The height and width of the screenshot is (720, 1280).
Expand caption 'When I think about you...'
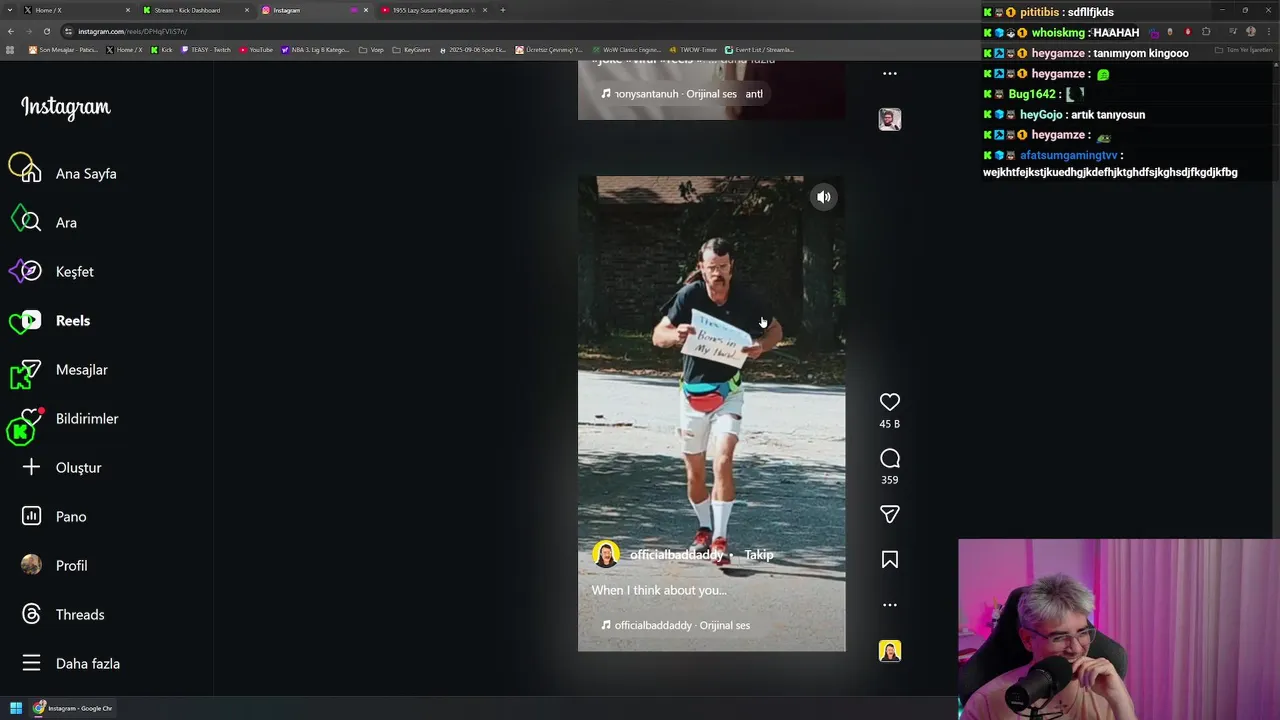[x=659, y=590]
